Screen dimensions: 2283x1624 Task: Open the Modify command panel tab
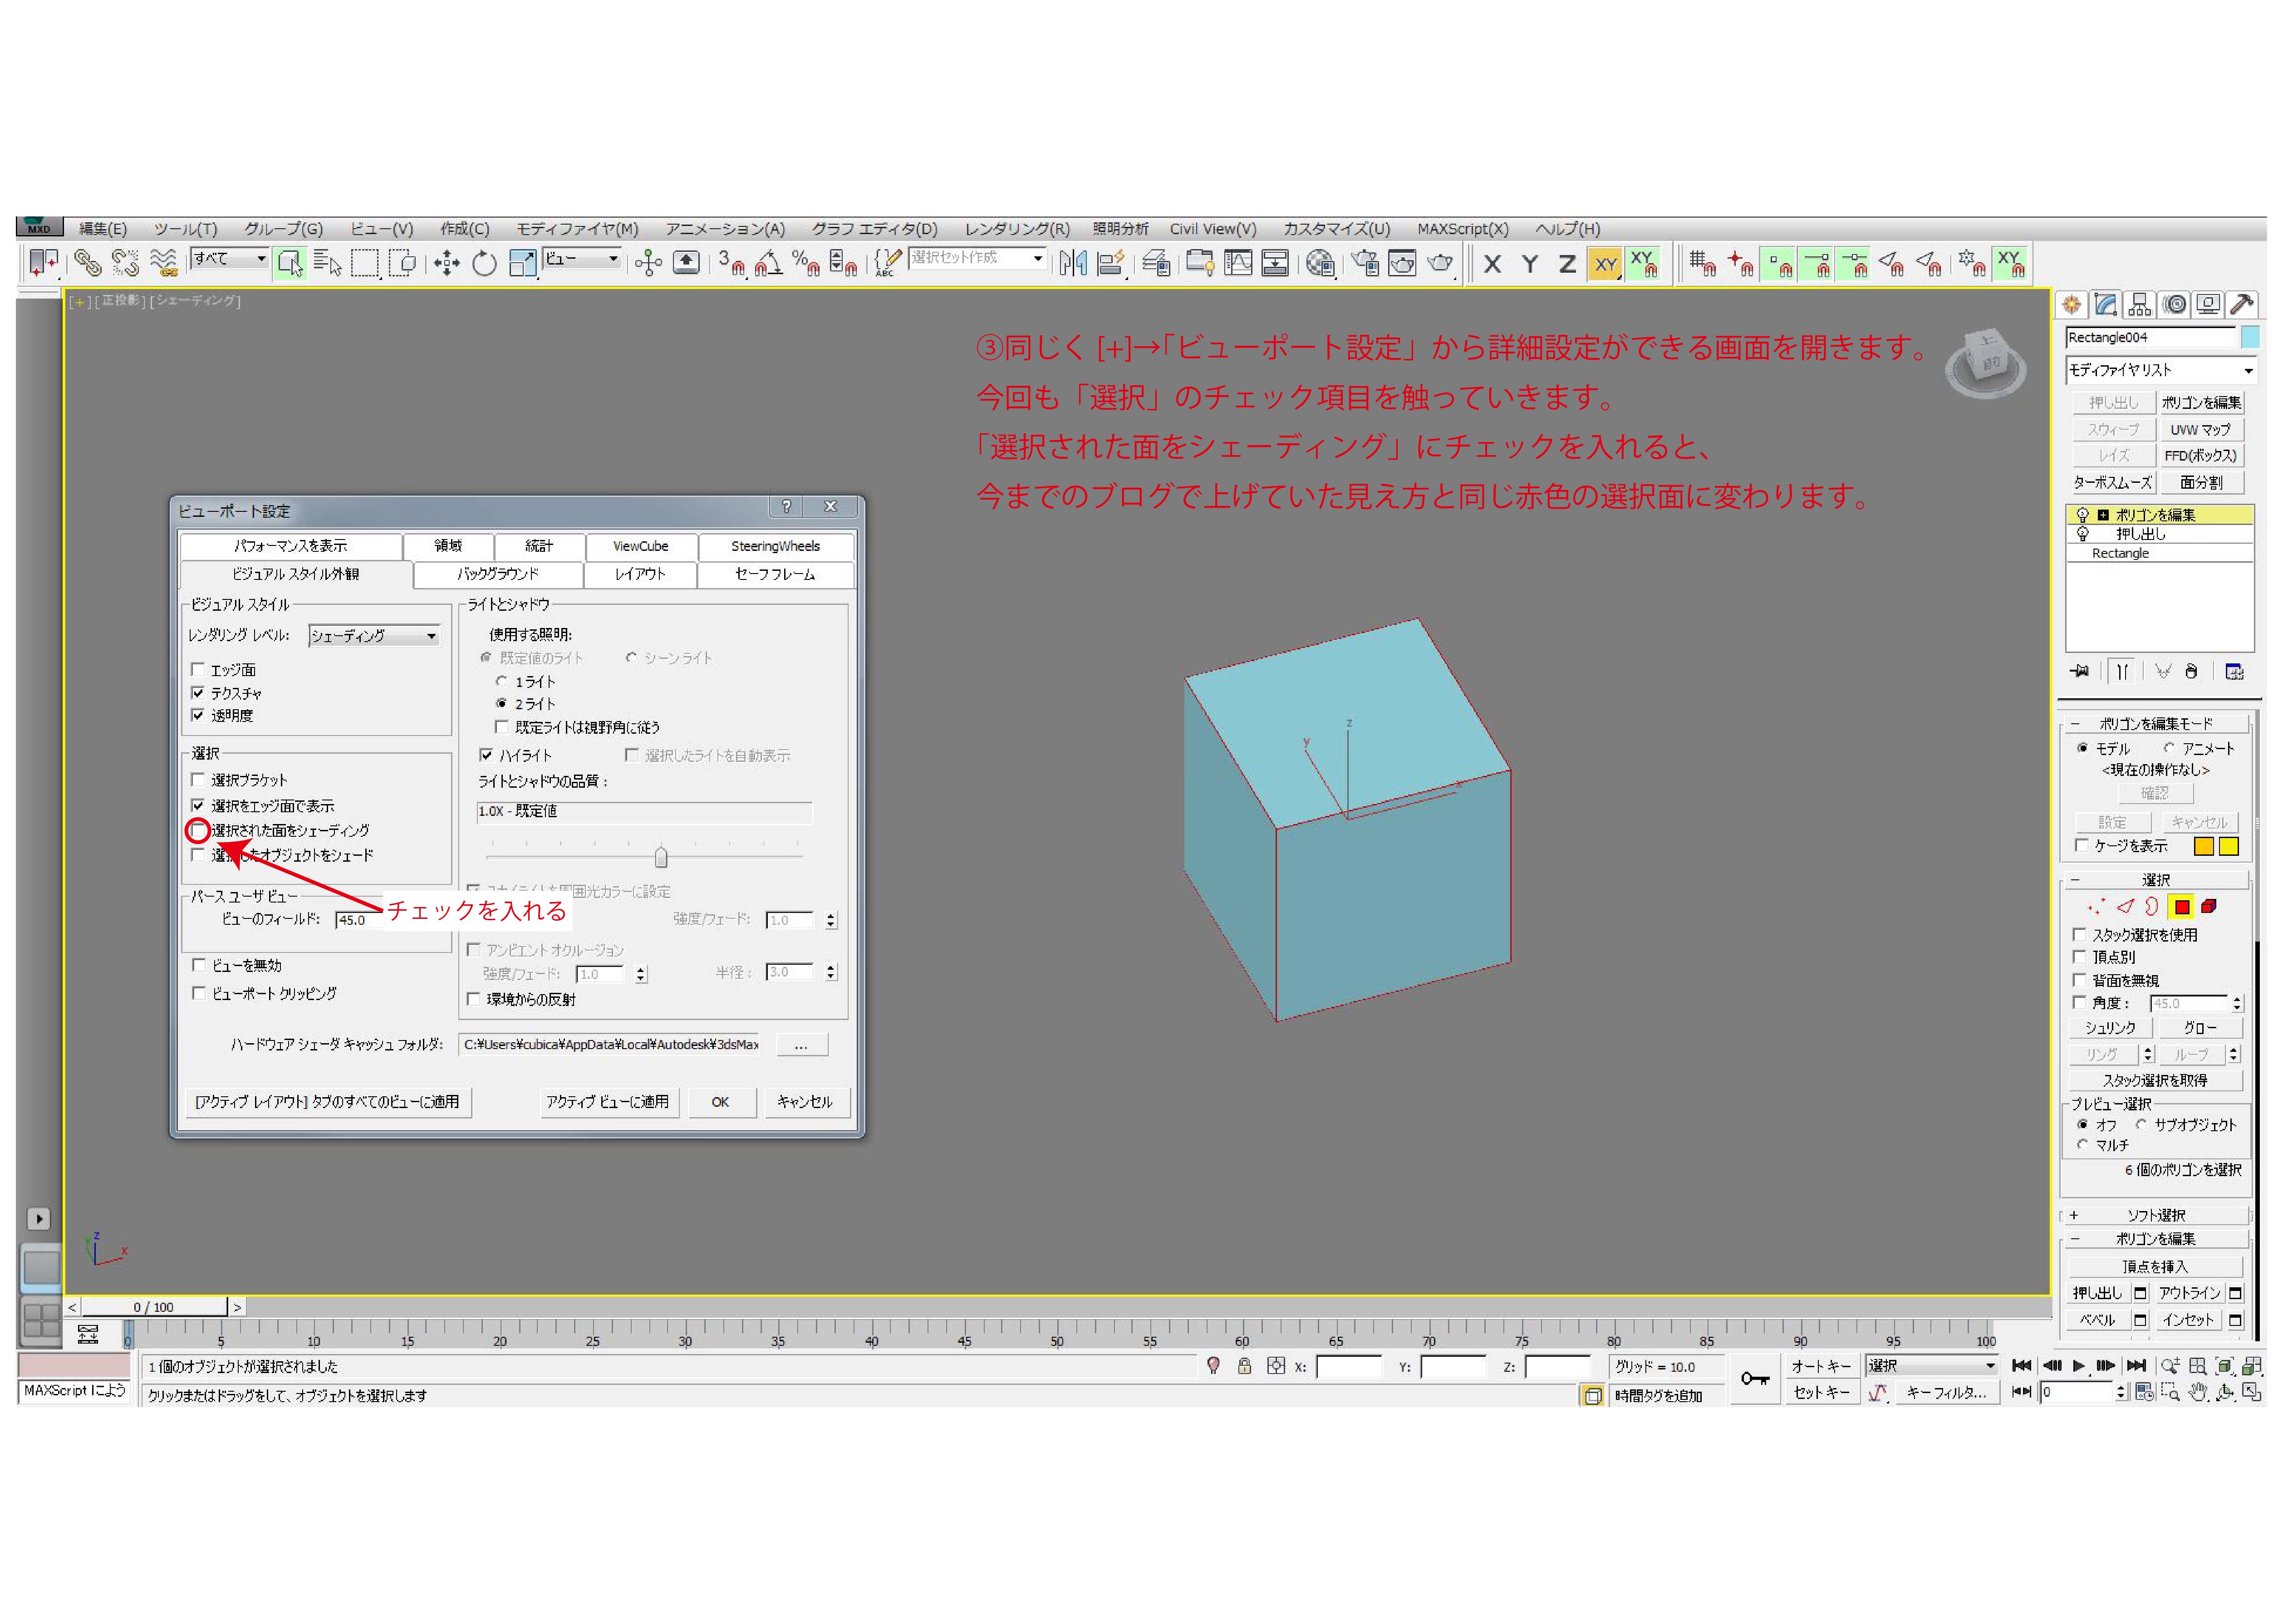pyautogui.click(x=2106, y=304)
